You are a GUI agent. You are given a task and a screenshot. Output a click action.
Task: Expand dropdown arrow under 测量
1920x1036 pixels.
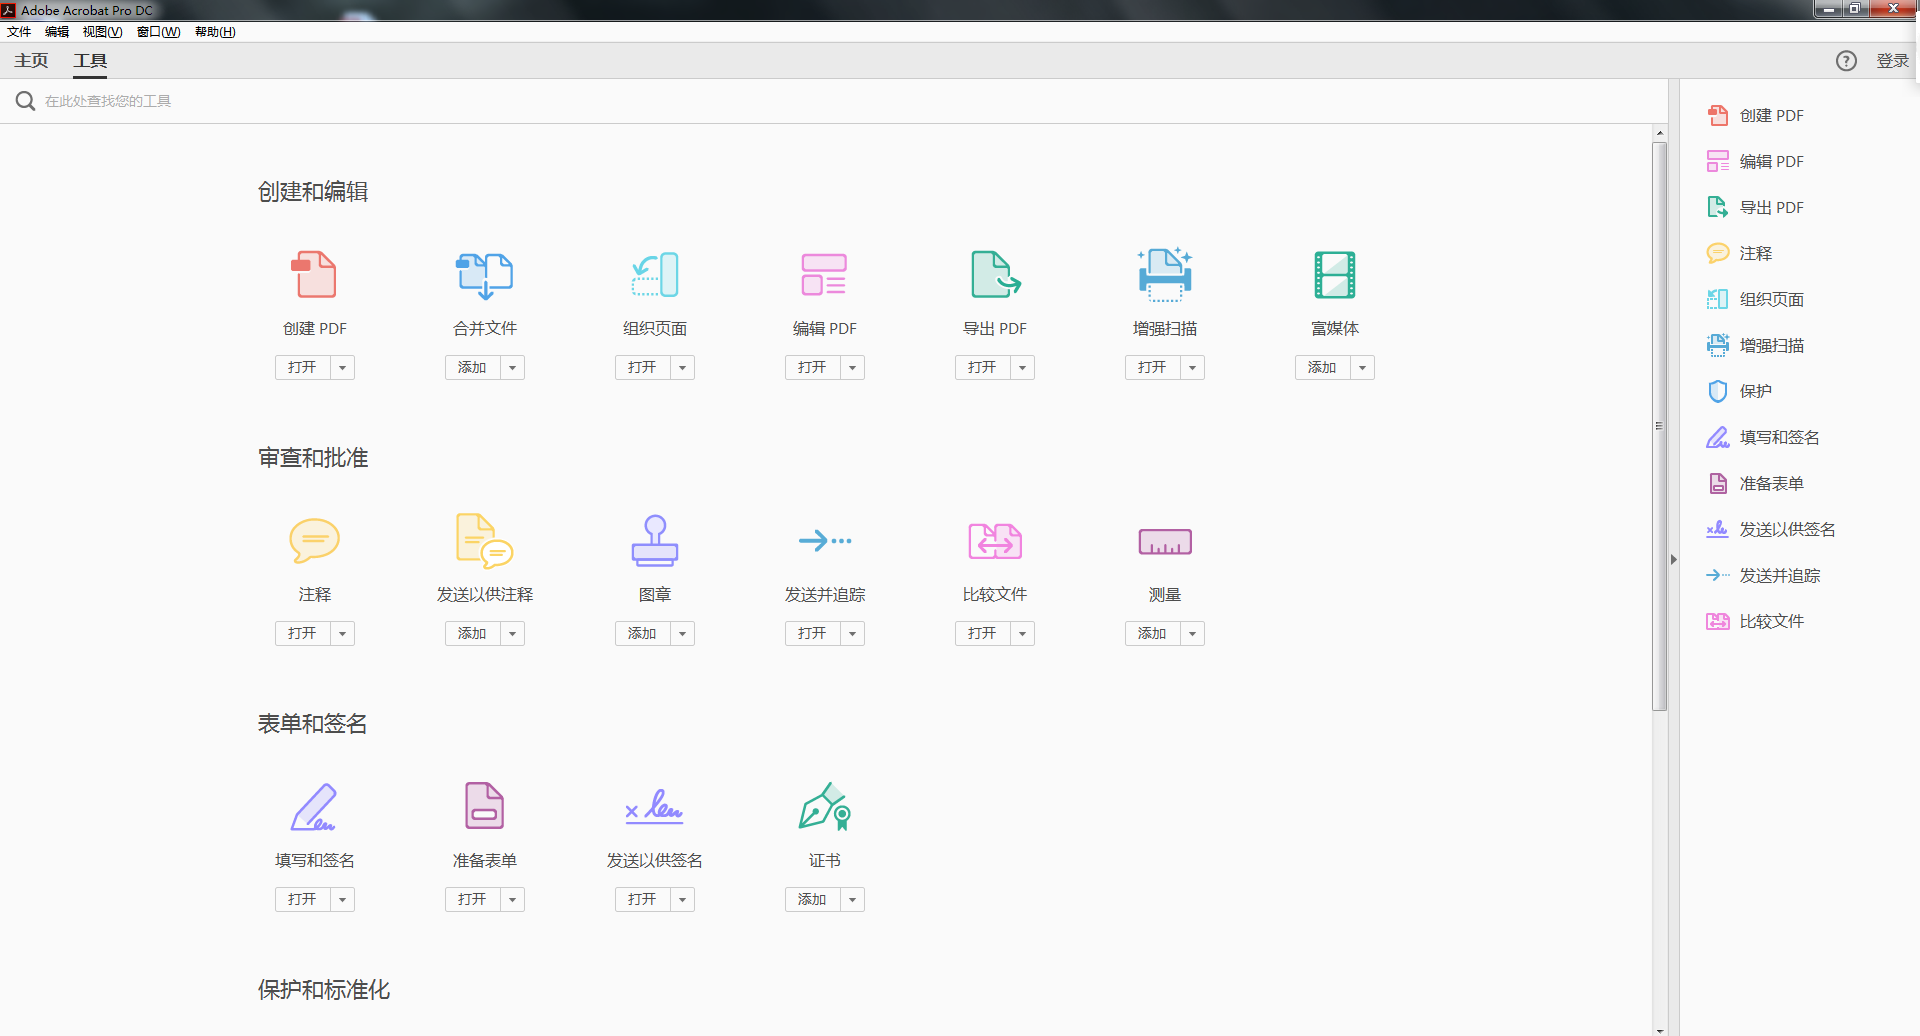(1192, 633)
